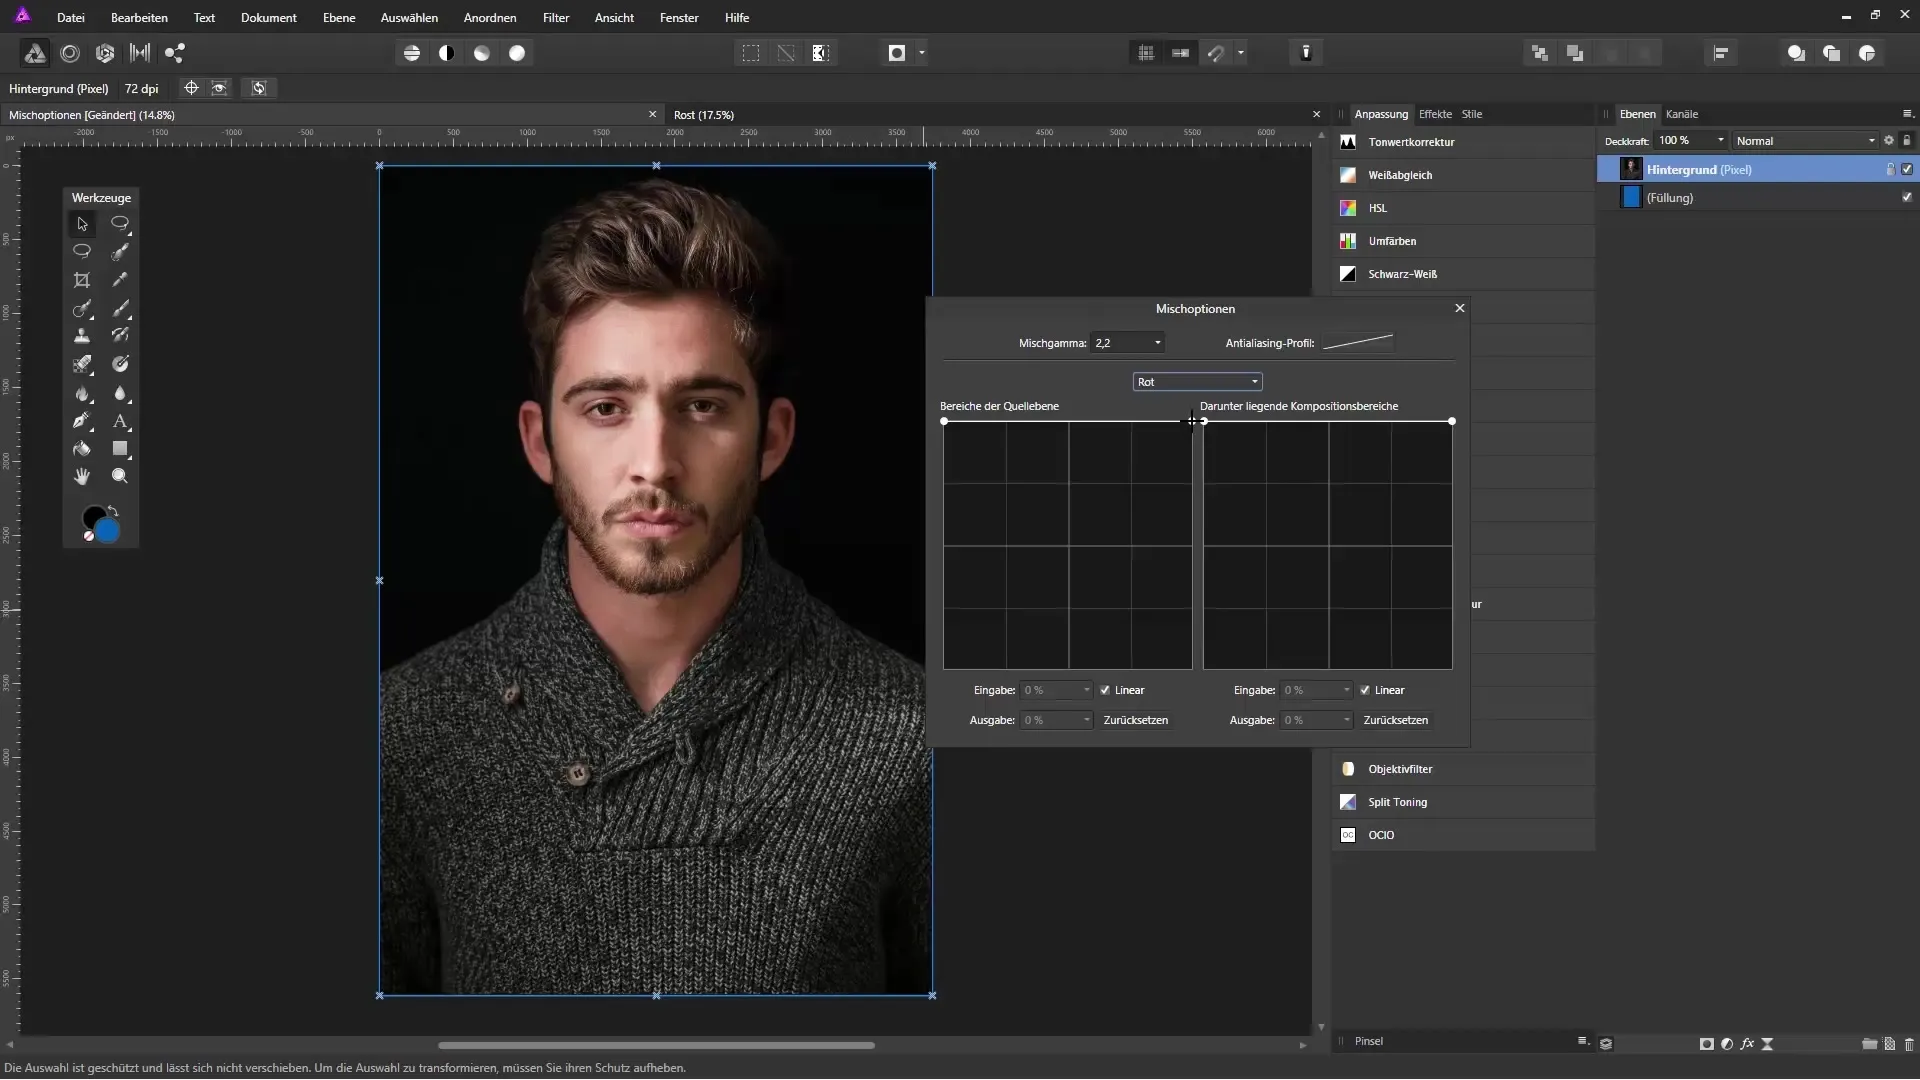The width and height of the screenshot is (1920, 1080).
Task: Switch to the Tone Mapping Persona
Action: [x=140, y=53]
